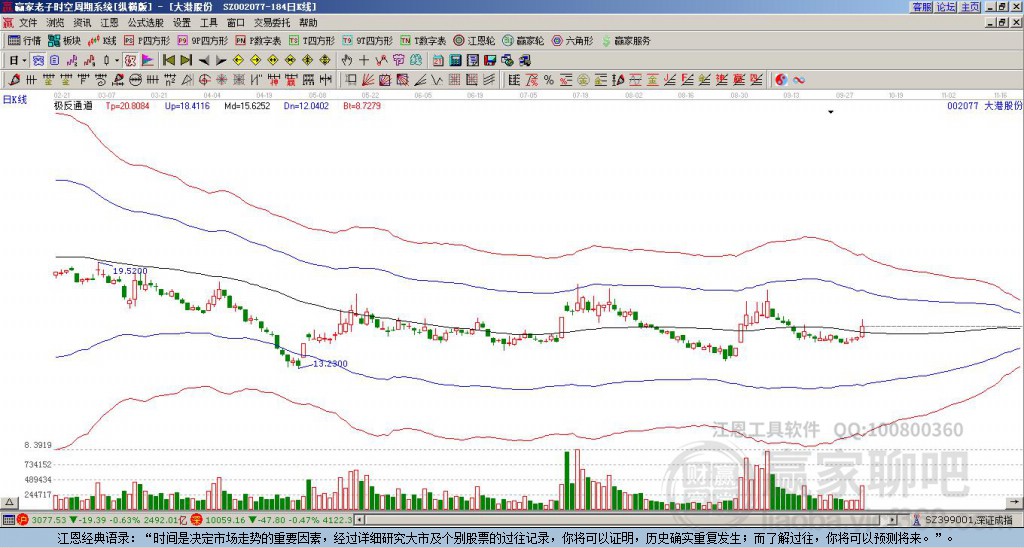Select the percent % tool
Image resolution: width=1024 pixels, height=548 pixels.
point(549,80)
